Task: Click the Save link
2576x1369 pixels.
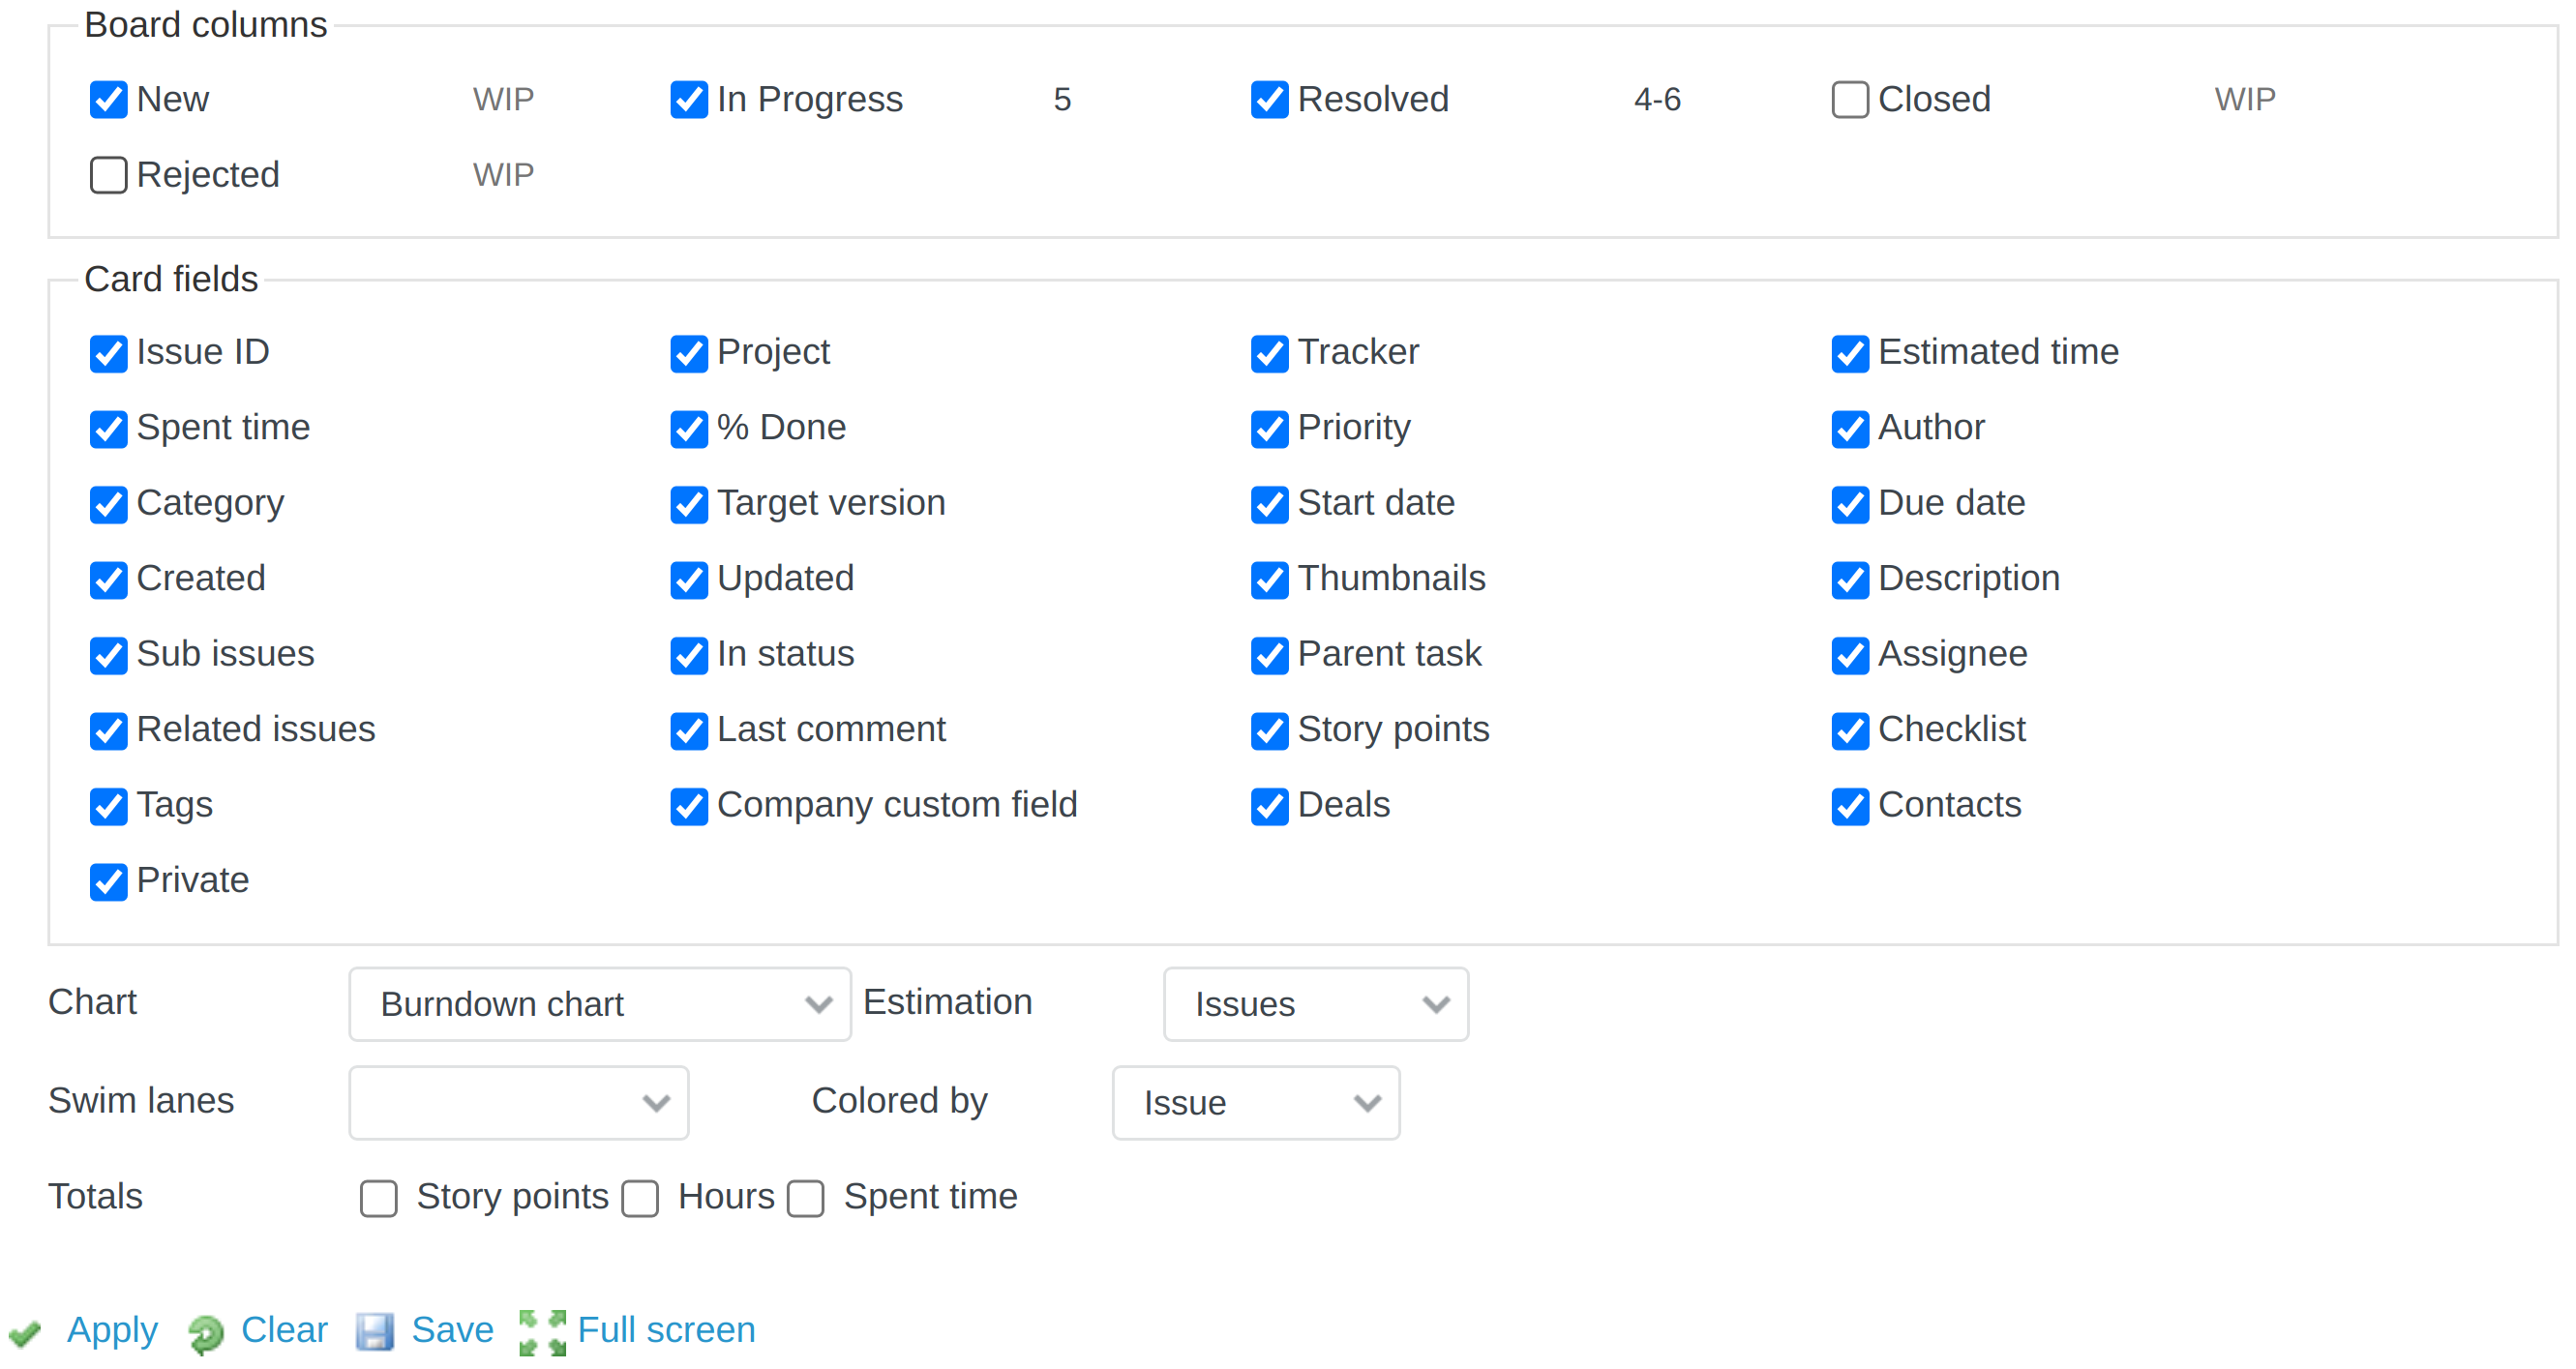Action: (451, 1330)
